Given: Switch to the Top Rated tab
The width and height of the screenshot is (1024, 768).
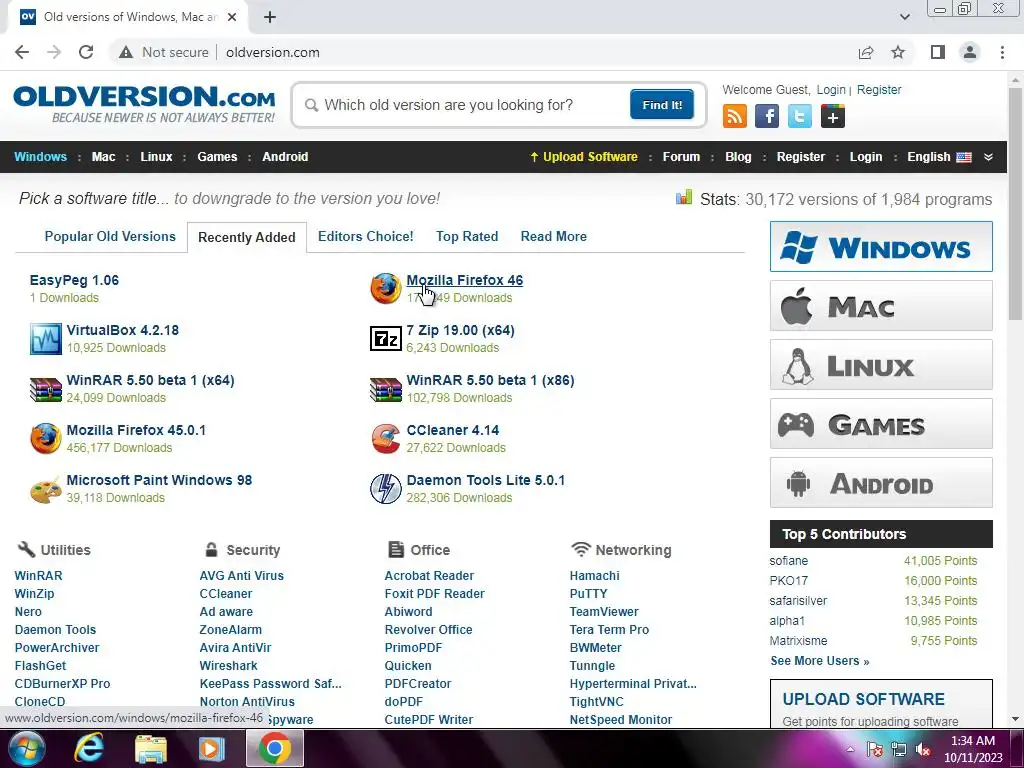Looking at the screenshot, I should [x=467, y=236].
